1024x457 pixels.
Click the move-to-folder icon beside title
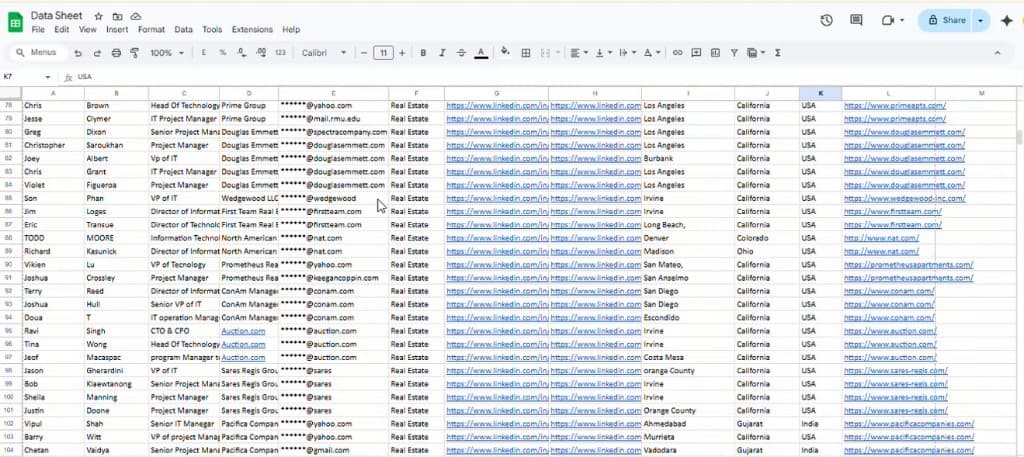click(117, 16)
